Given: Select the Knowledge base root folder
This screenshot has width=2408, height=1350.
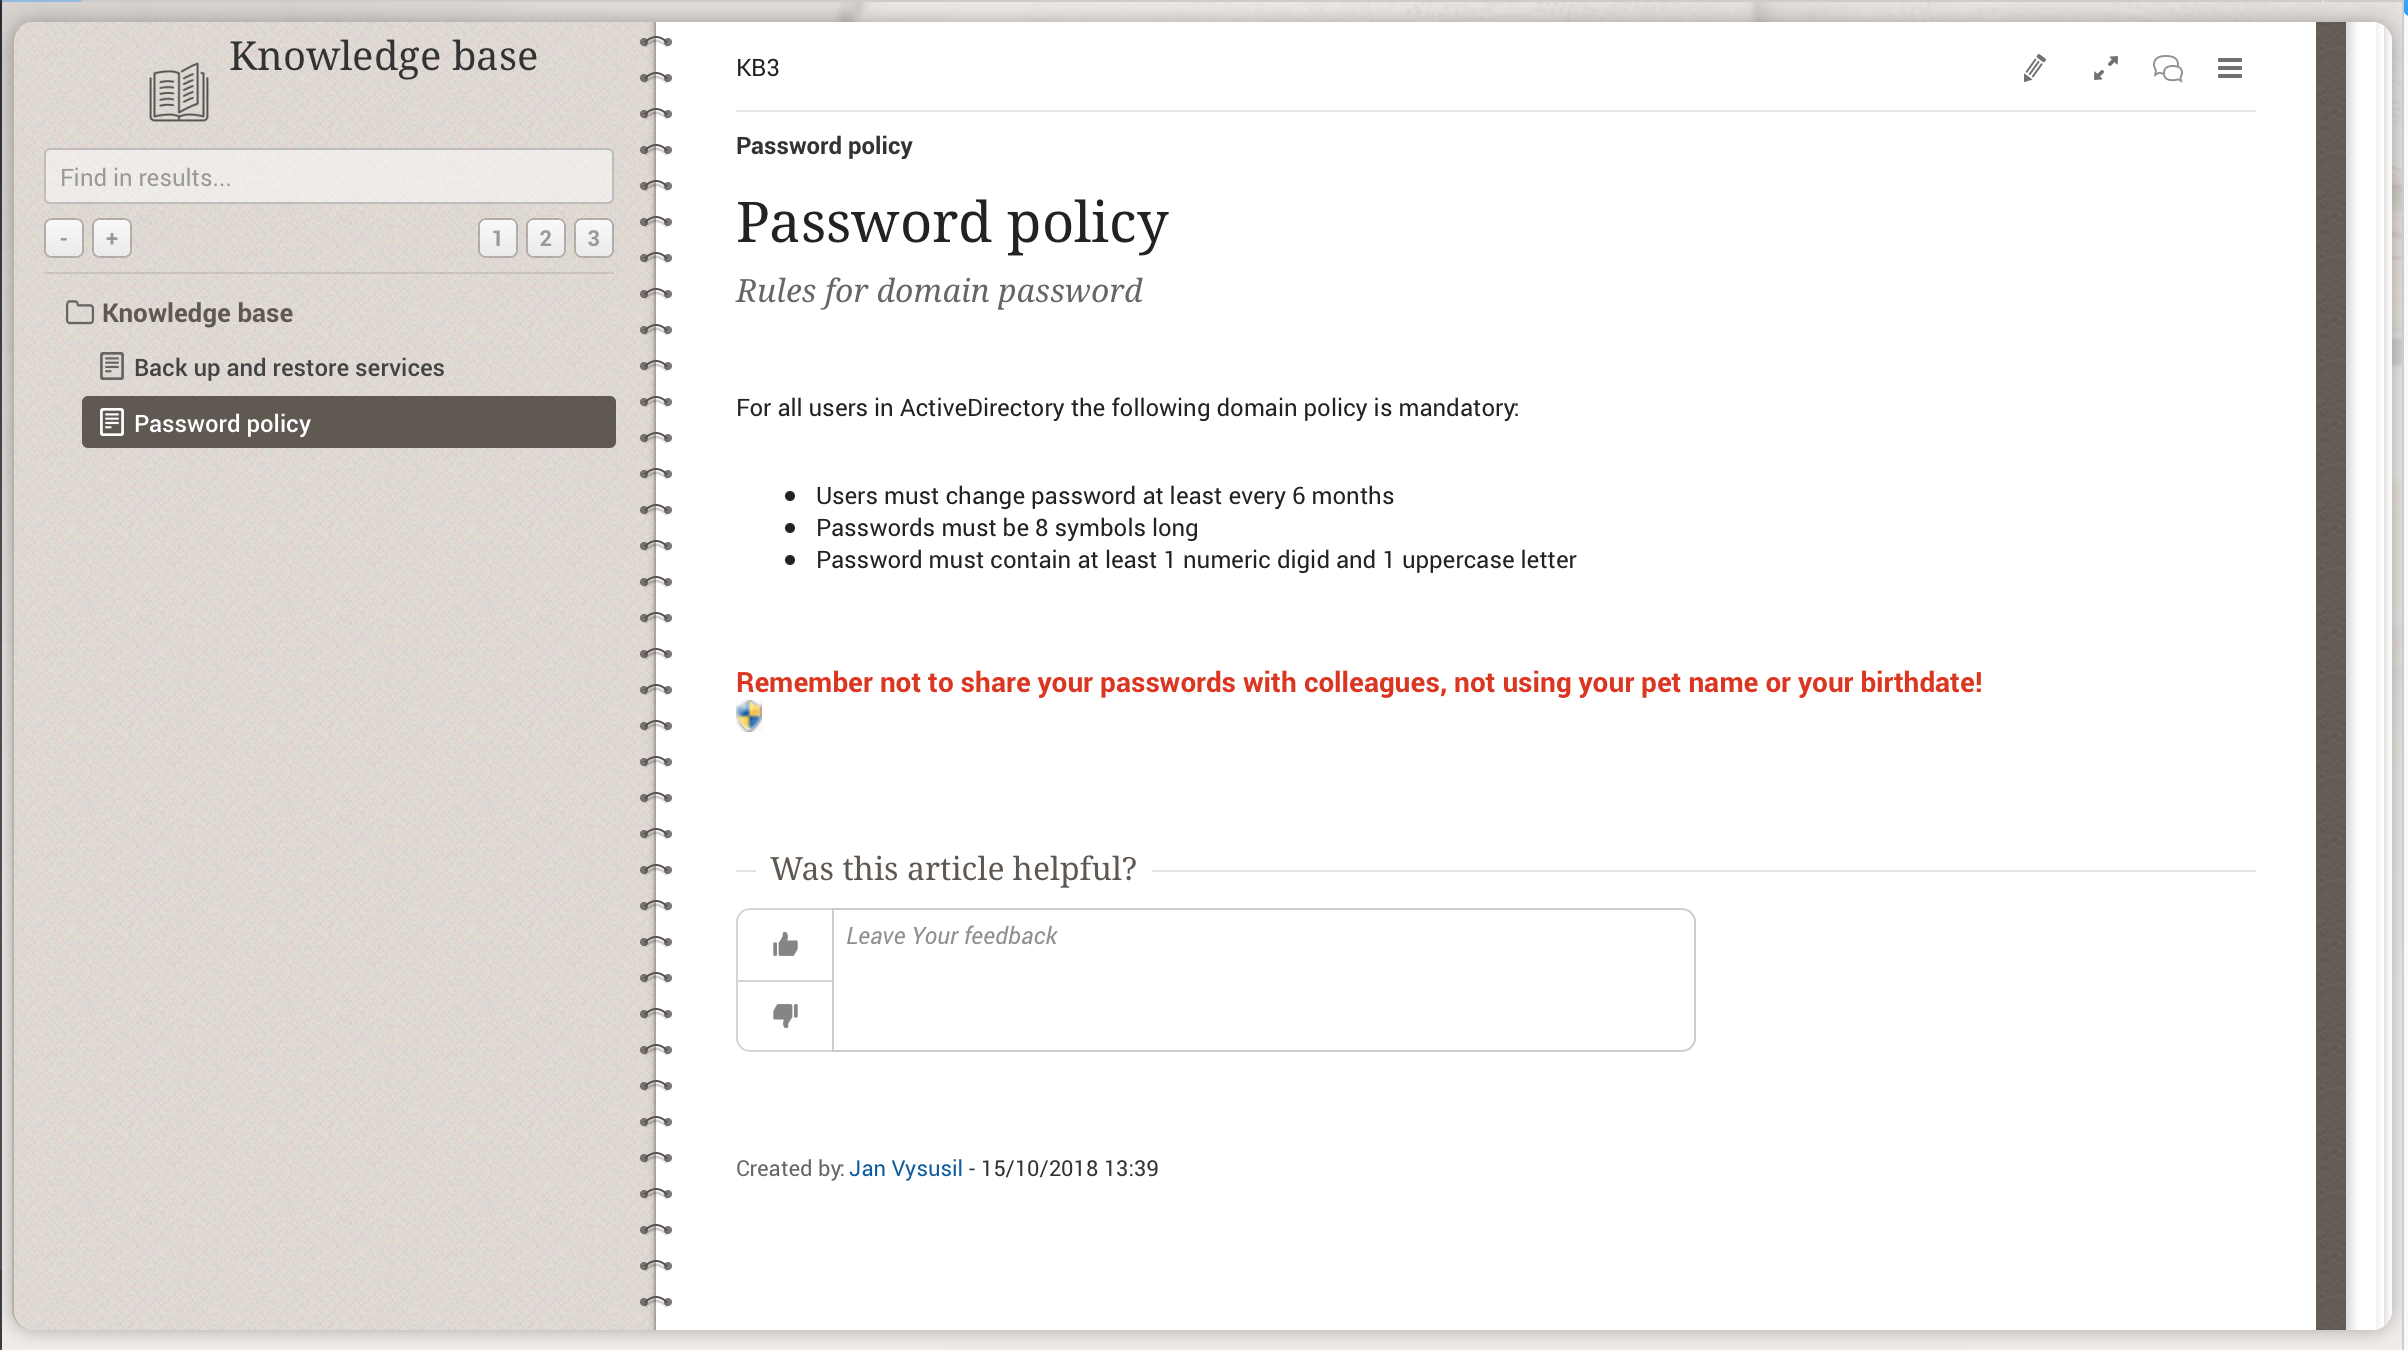Looking at the screenshot, I should pyautogui.click(x=197, y=313).
